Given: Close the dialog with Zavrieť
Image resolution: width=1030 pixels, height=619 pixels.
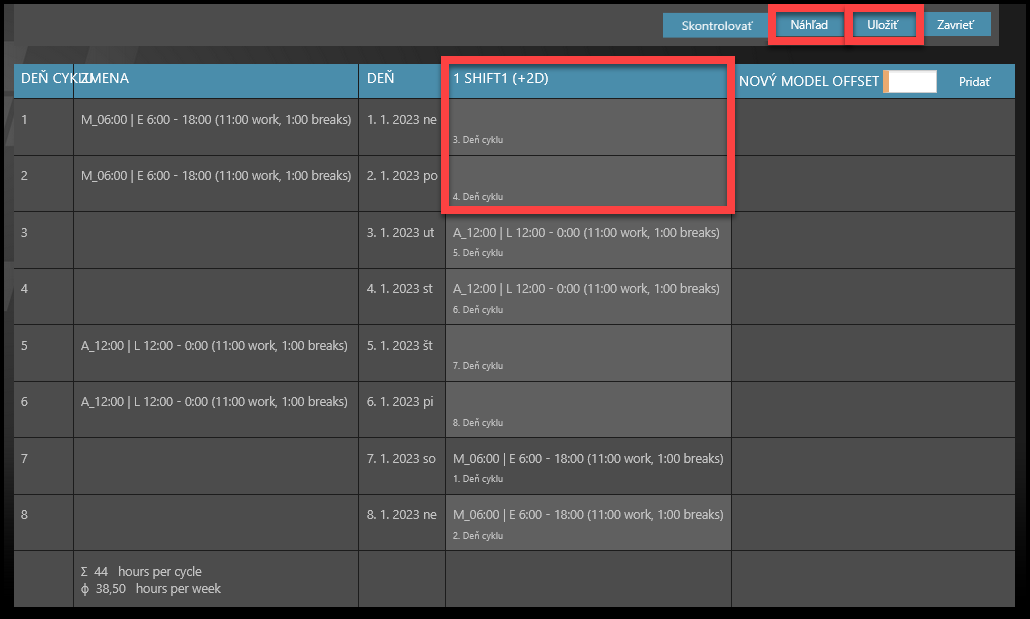Looking at the screenshot, I should click(x=956, y=25).
